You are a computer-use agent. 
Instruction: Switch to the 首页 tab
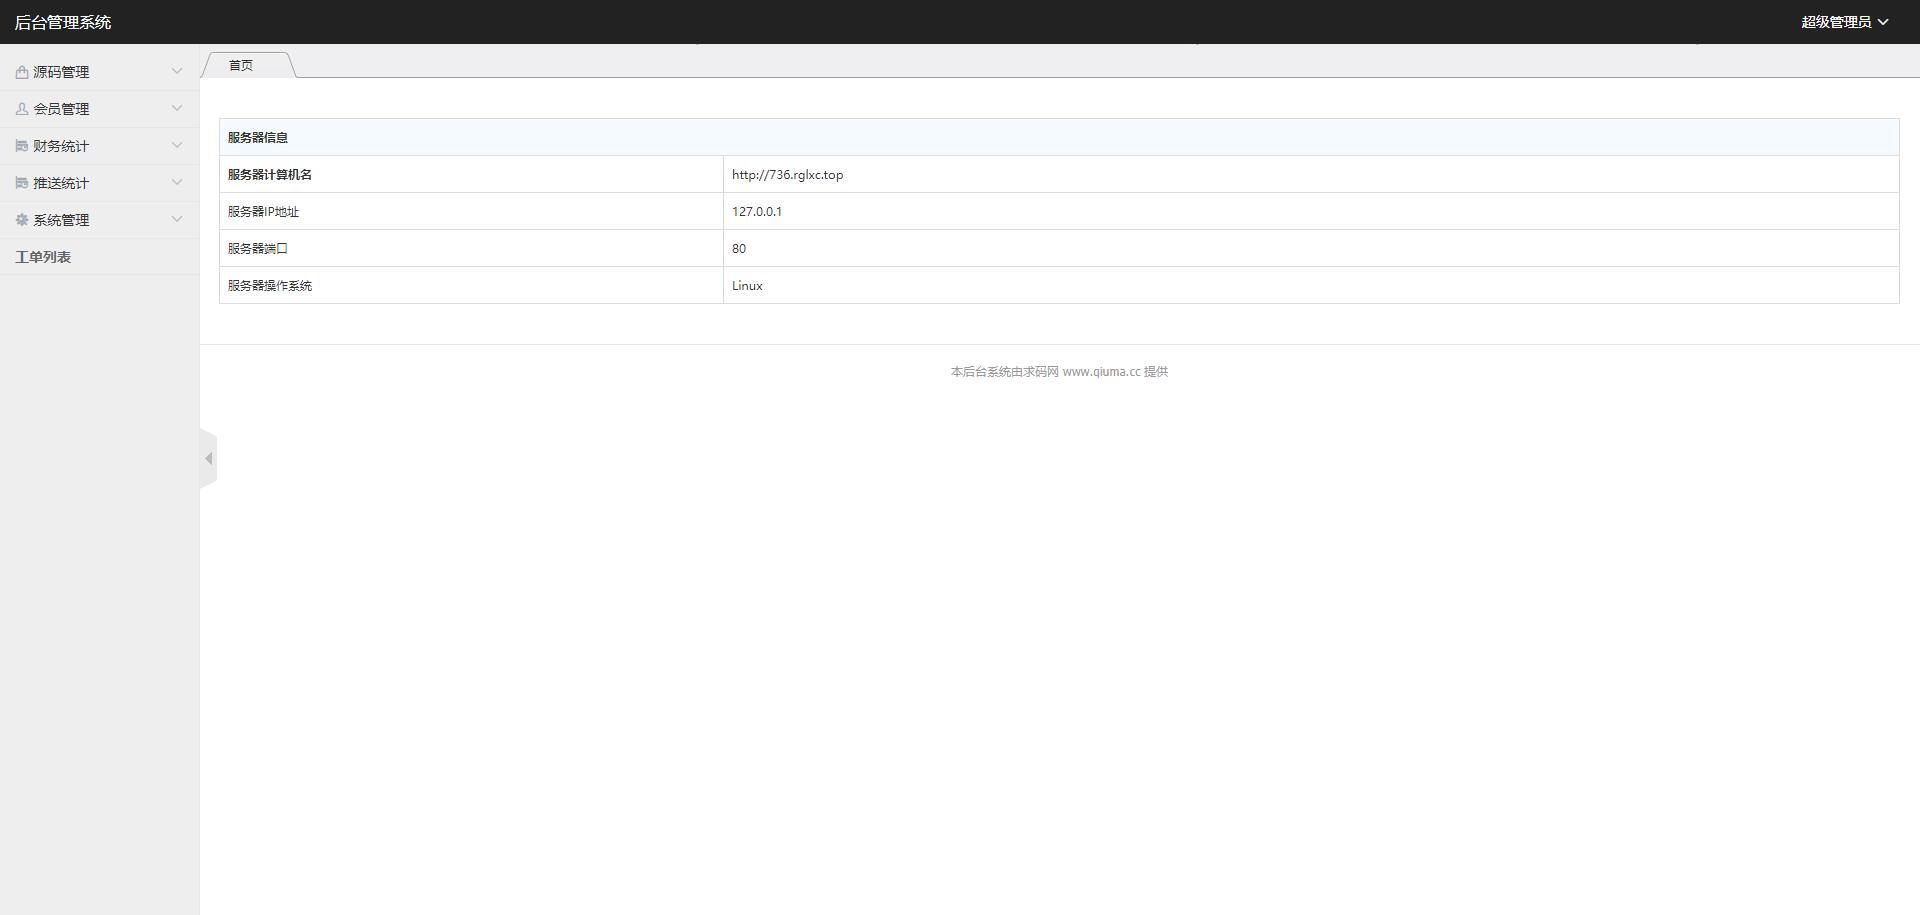pyautogui.click(x=241, y=65)
